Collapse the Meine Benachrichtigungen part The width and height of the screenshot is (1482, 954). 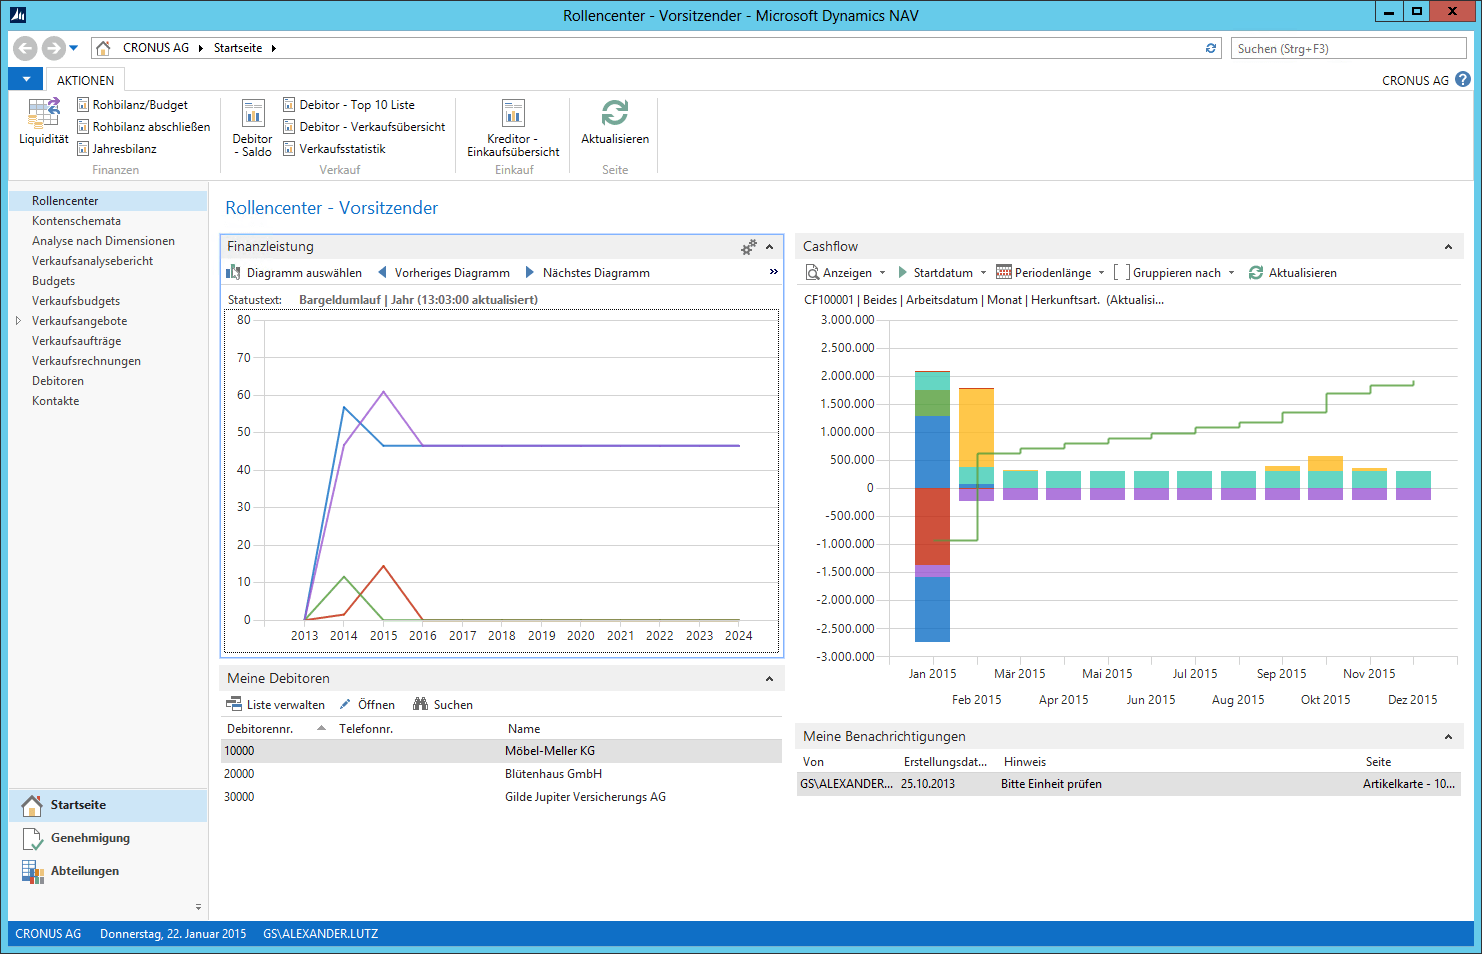(x=1448, y=737)
